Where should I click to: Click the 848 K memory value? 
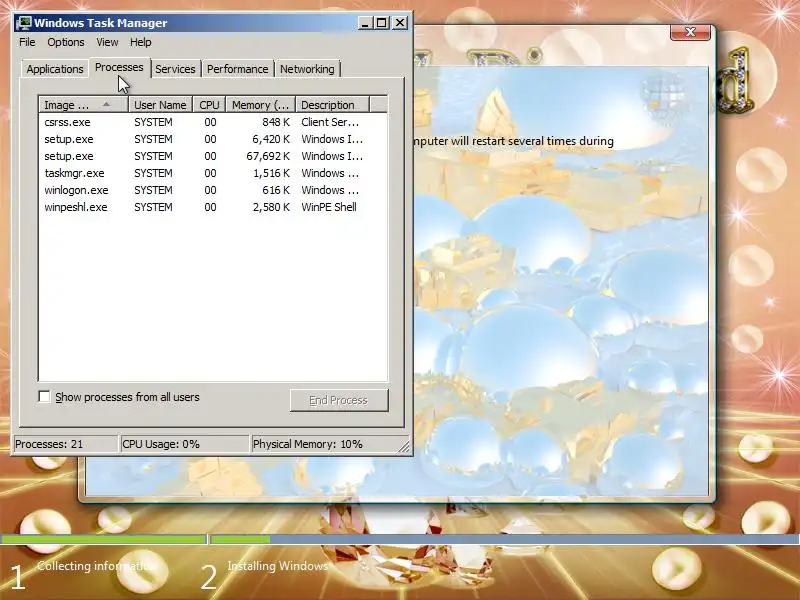(x=276, y=122)
